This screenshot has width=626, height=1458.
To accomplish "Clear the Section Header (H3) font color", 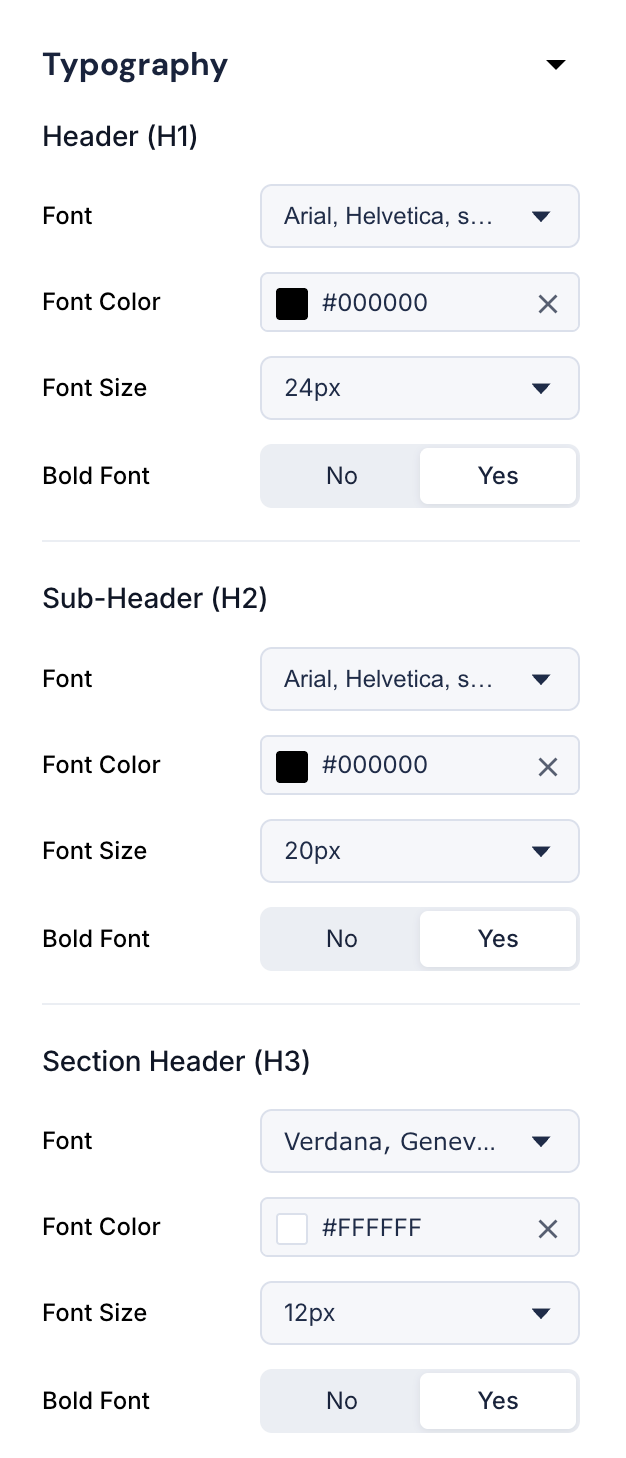I will coord(547,1229).
